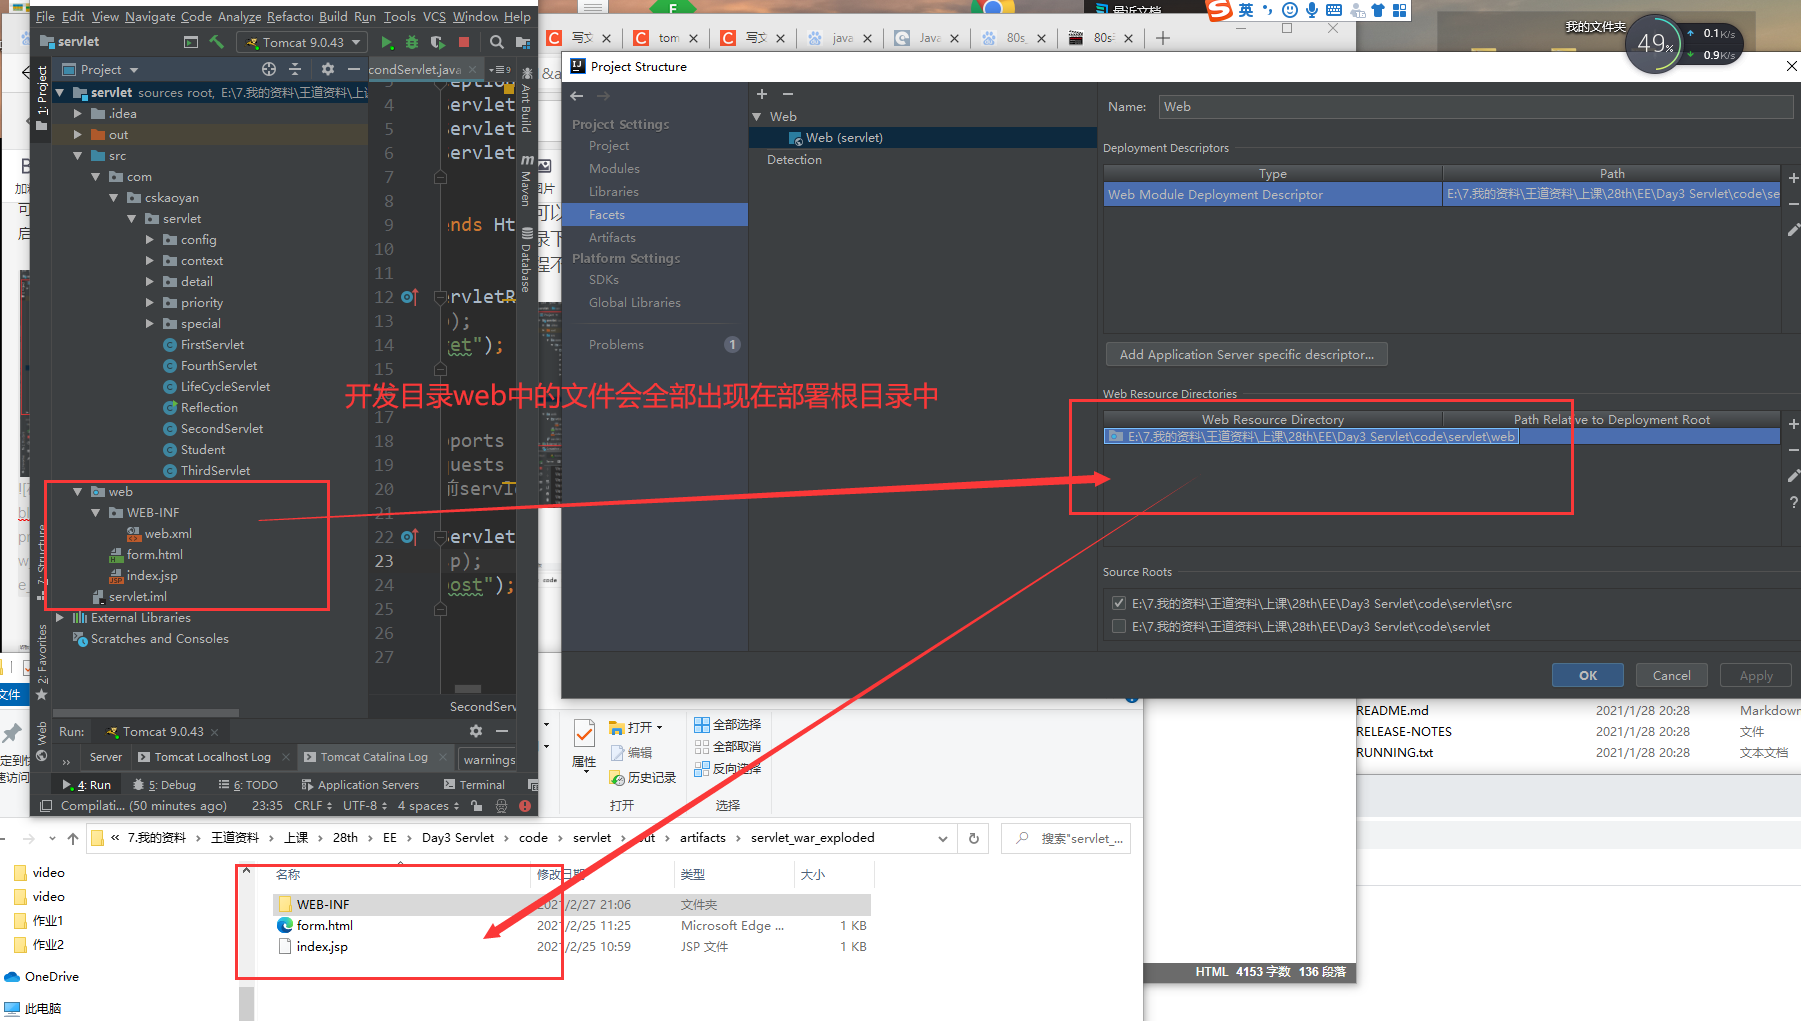Select the Web Resource Directory path row
Viewport: 1801px width, 1021px height.
tap(1441, 437)
